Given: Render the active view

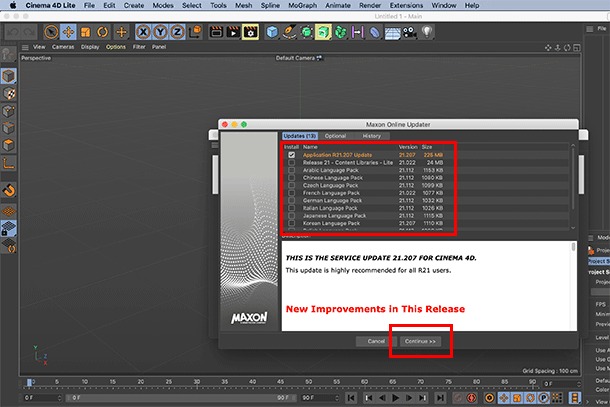Looking at the screenshot, I should [216, 32].
